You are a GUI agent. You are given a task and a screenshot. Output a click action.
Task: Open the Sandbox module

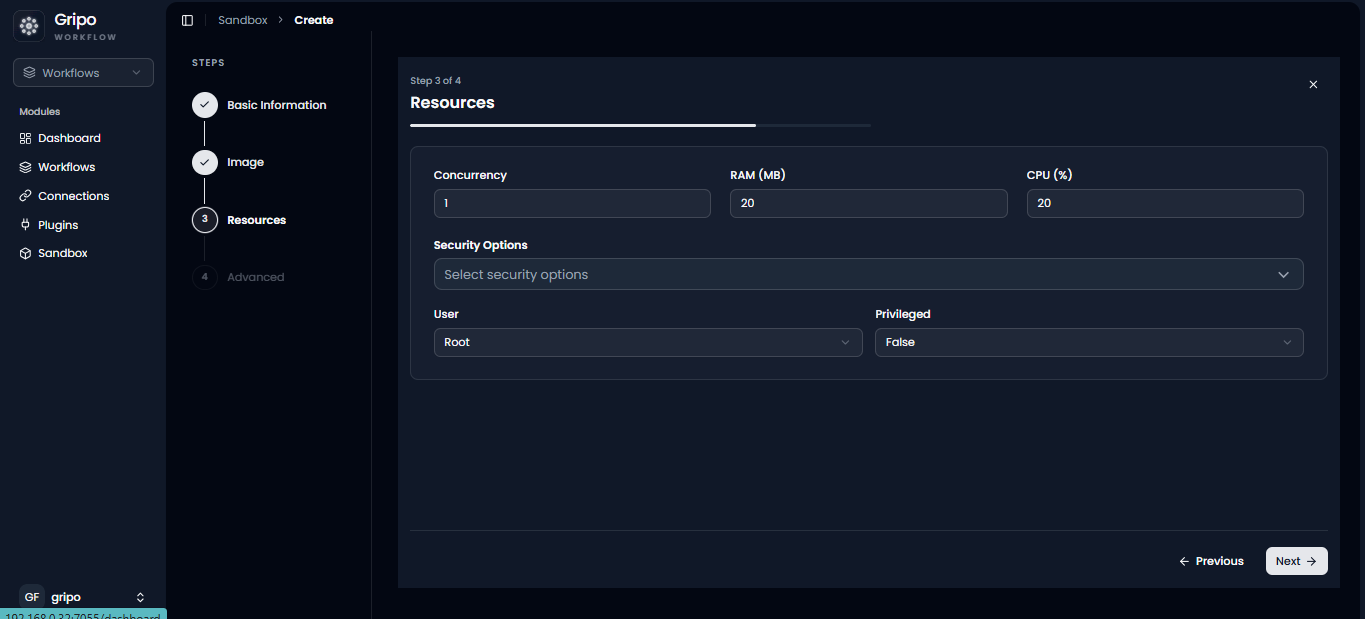62,253
